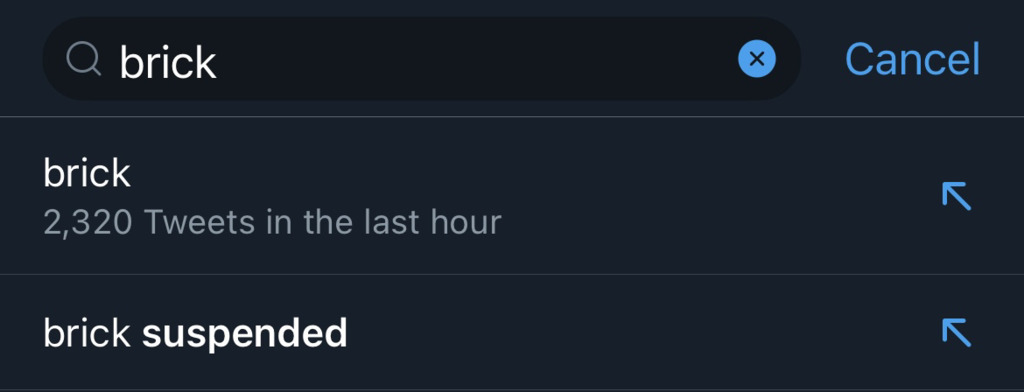Click the tweet count subtitle under brick
Image resolution: width=1024 pixels, height=392 pixels.
(x=272, y=223)
